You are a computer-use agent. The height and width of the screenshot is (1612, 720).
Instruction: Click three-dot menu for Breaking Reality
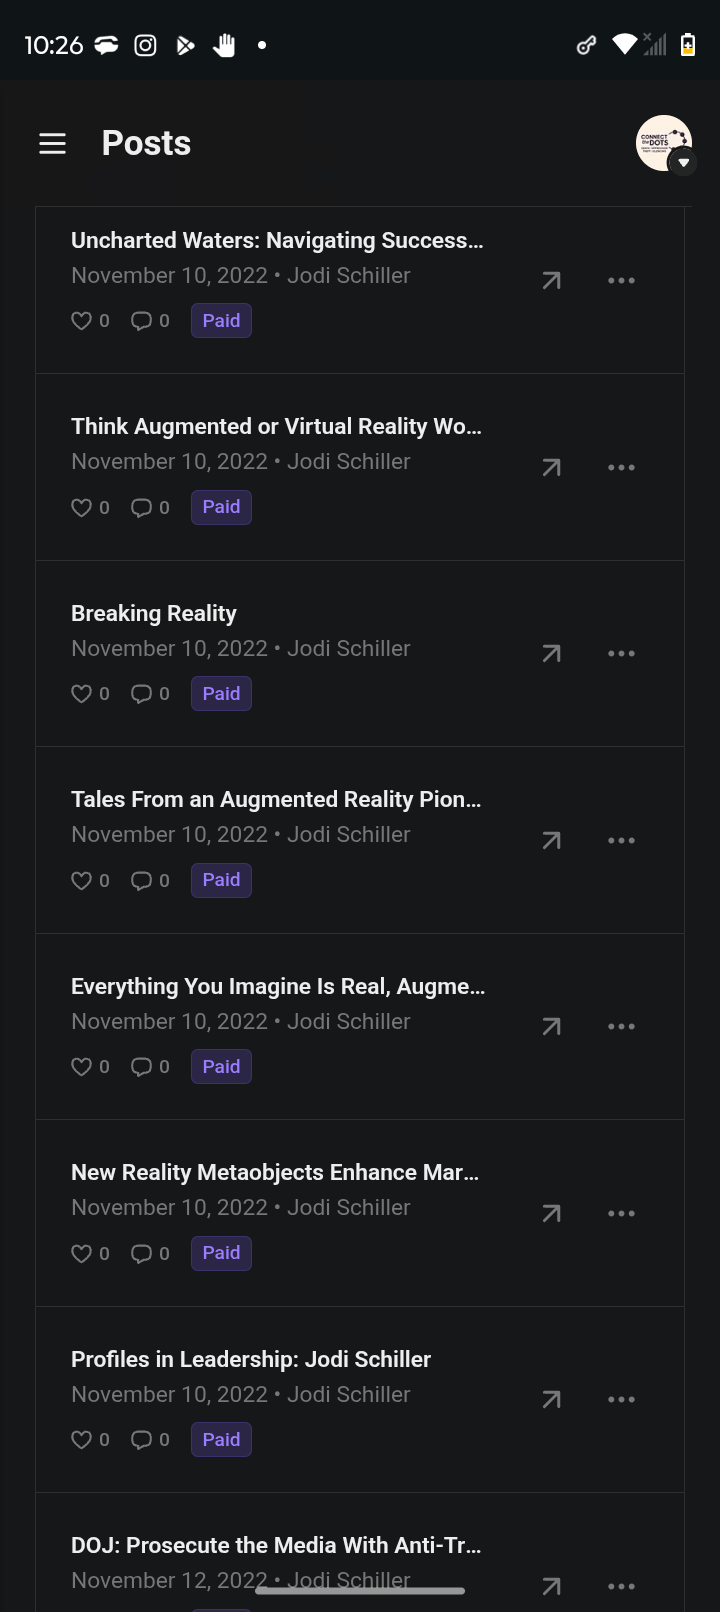[621, 654]
